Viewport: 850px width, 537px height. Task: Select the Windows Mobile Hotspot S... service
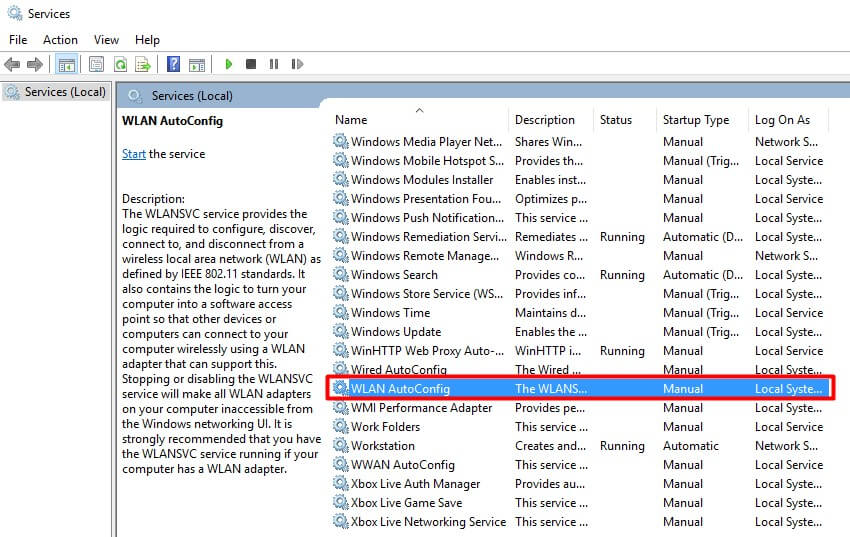579,161
